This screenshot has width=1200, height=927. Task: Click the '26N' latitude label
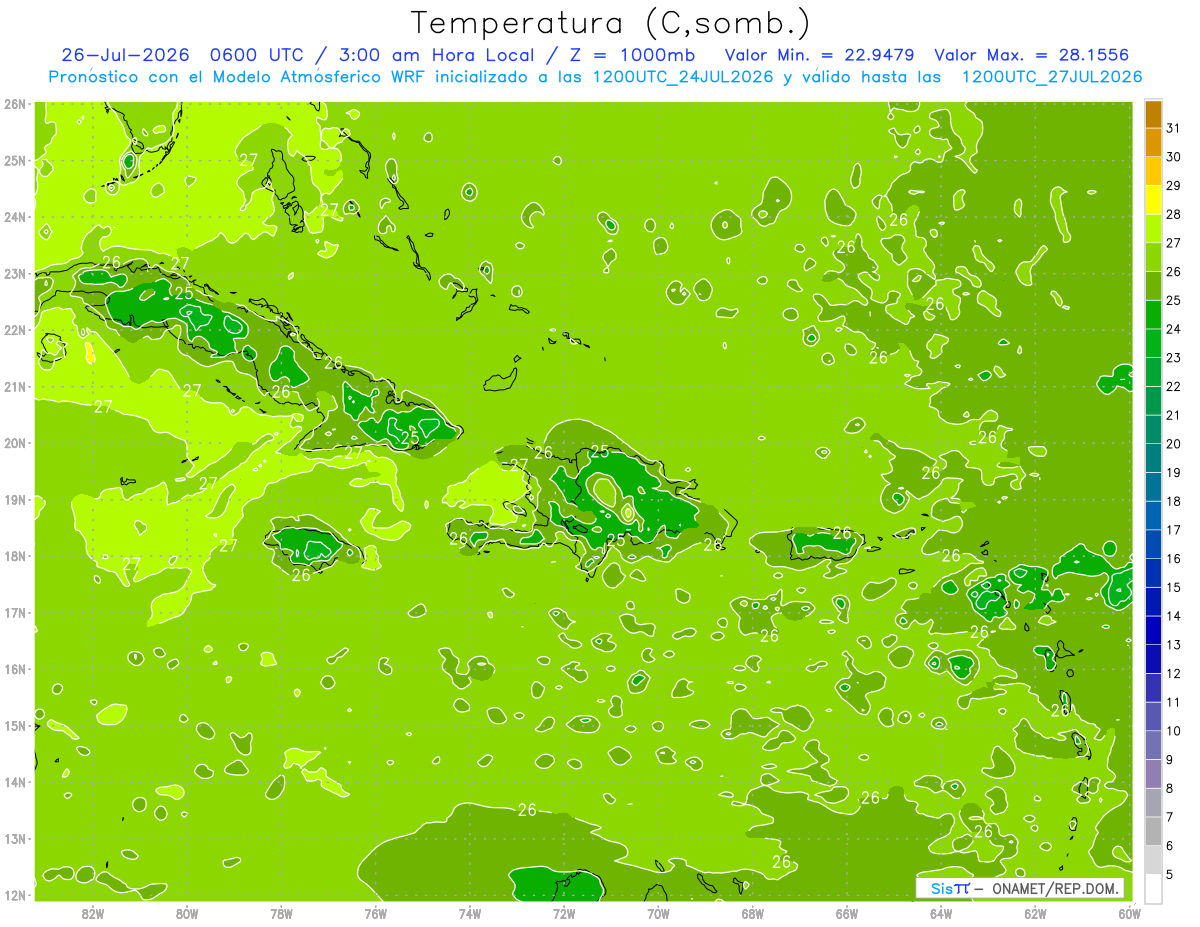[15, 104]
